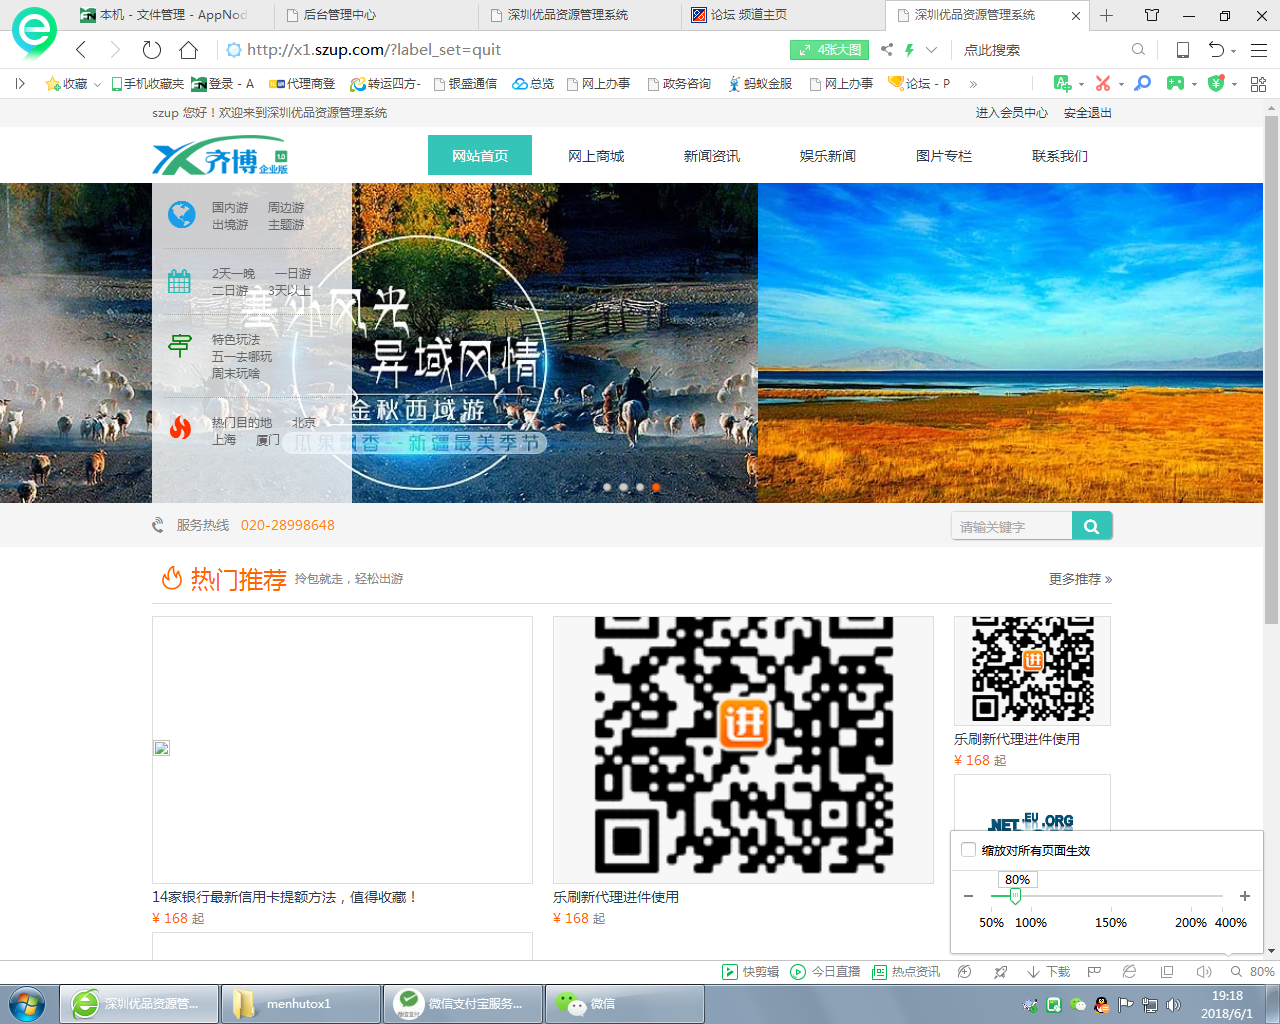This screenshot has width=1280, height=1024.
Task: Click the green game controller icon
Action: [x=1176, y=84]
